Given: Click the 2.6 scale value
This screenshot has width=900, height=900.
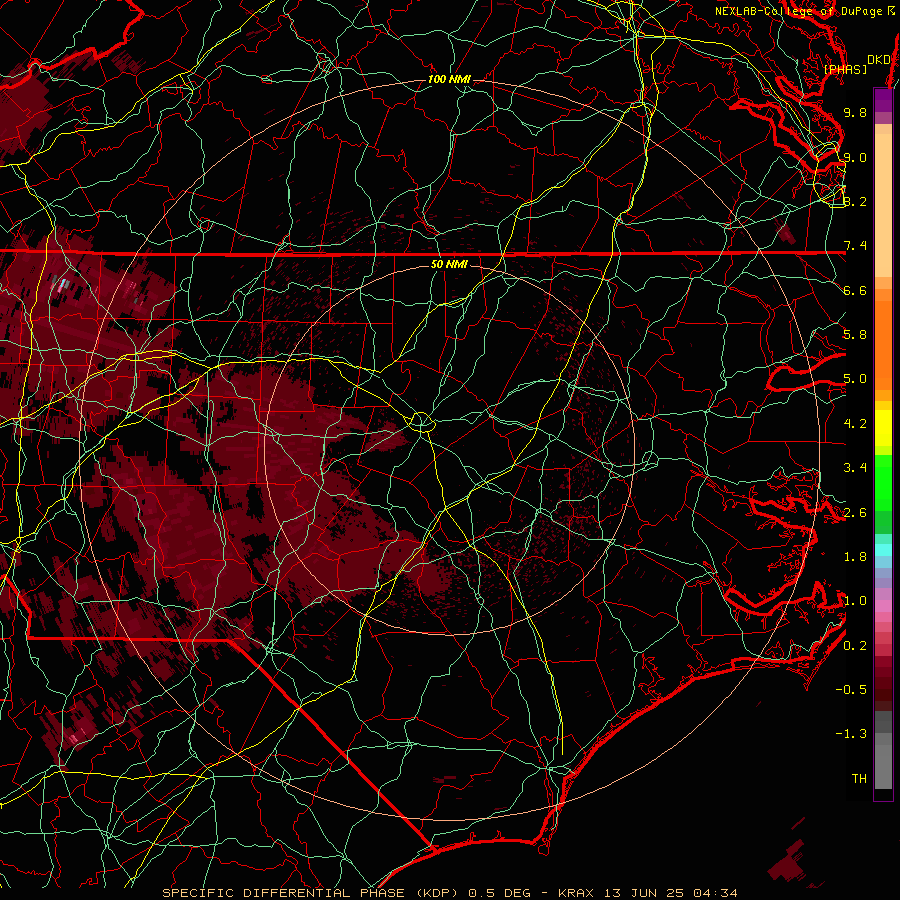Looking at the screenshot, I should tap(855, 513).
